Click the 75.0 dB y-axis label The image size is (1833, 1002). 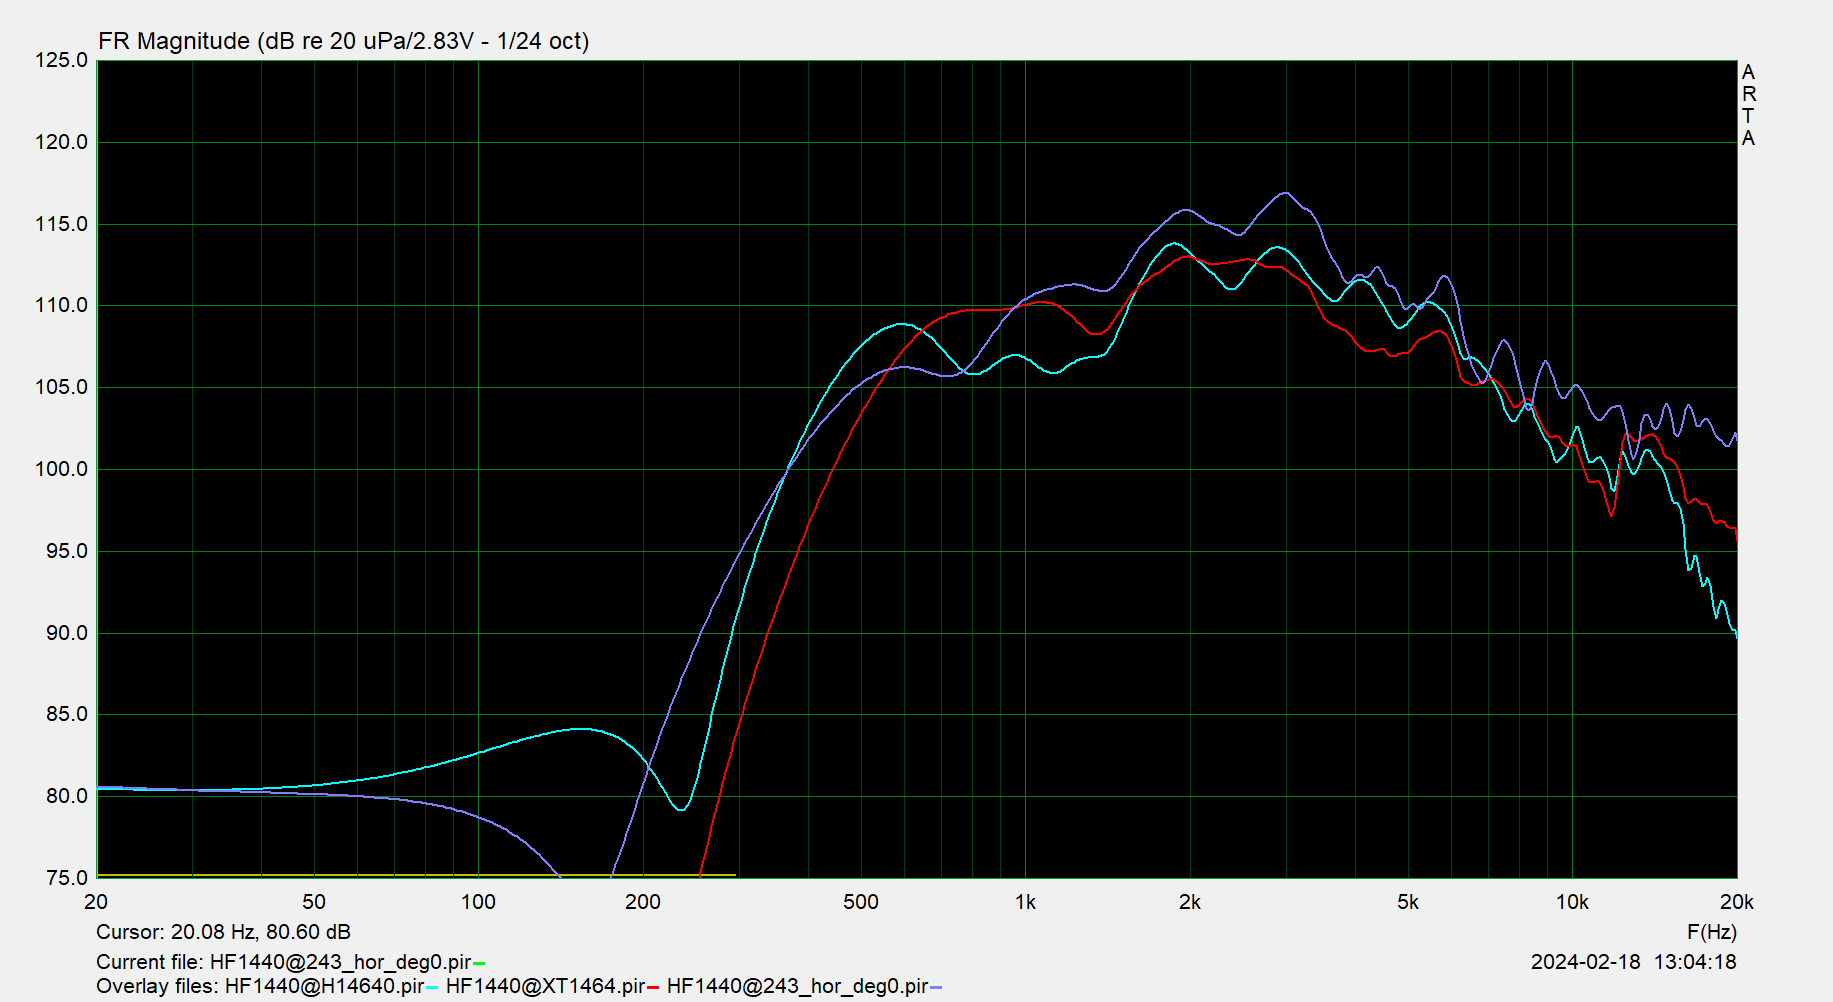click(67, 878)
